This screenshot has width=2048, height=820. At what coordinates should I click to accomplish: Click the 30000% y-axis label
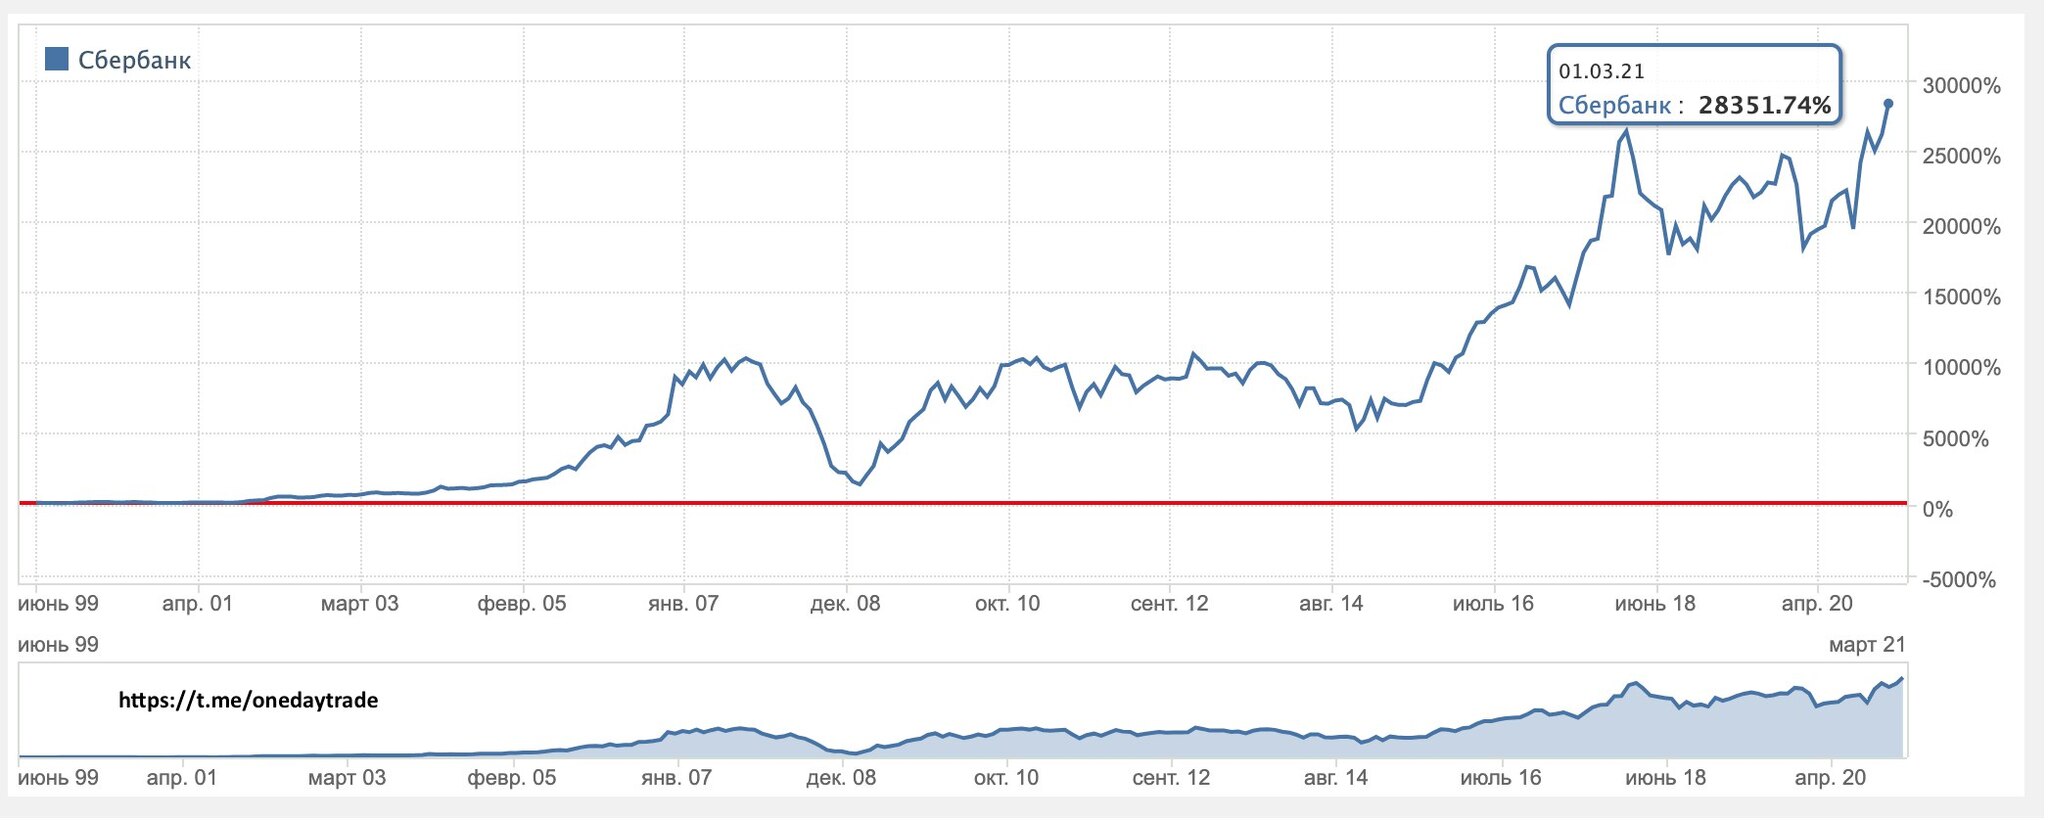[1961, 86]
